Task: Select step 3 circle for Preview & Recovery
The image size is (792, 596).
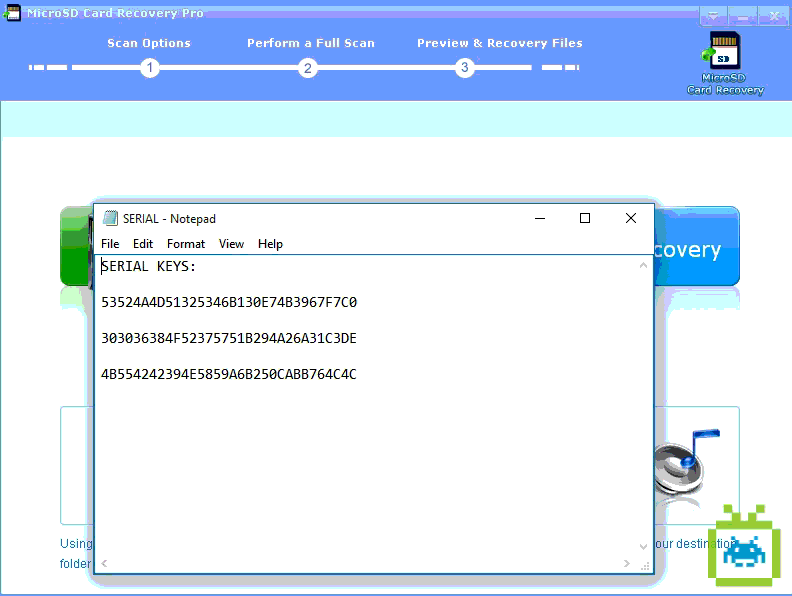Action: point(465,68)
